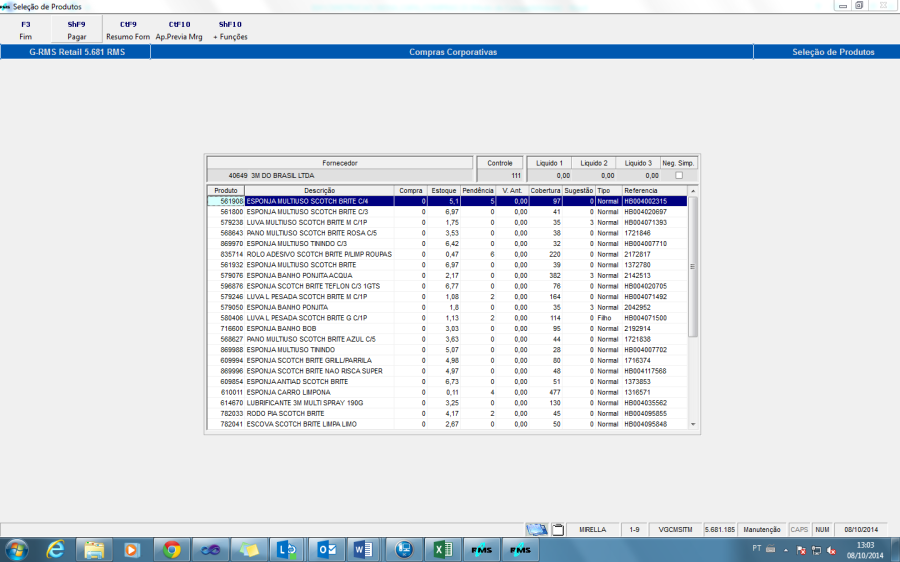
Task: Click reference HB004071492
Action: pyautogui.click(x=645, y=297)
